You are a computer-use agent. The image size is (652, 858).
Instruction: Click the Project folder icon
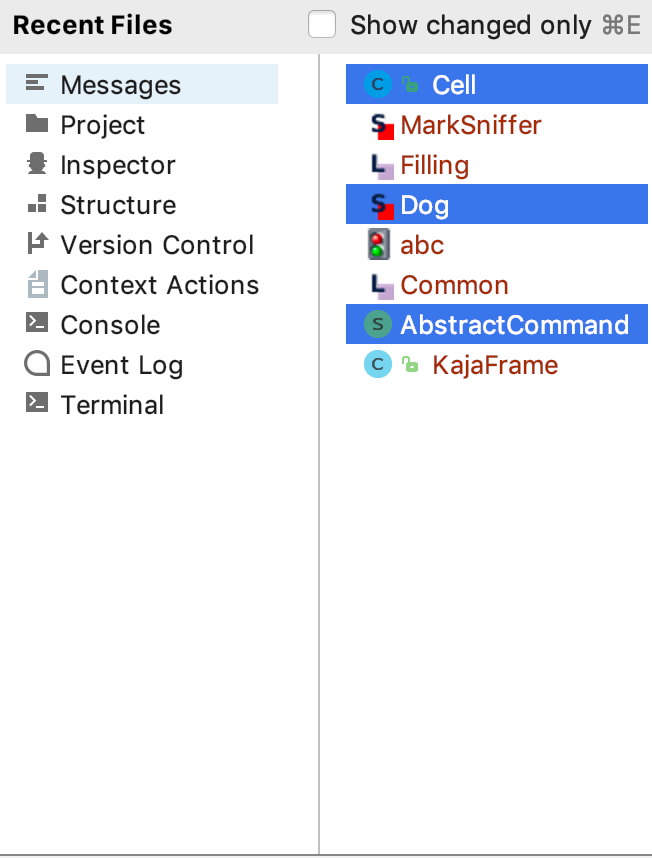click(x=32, y=125)
